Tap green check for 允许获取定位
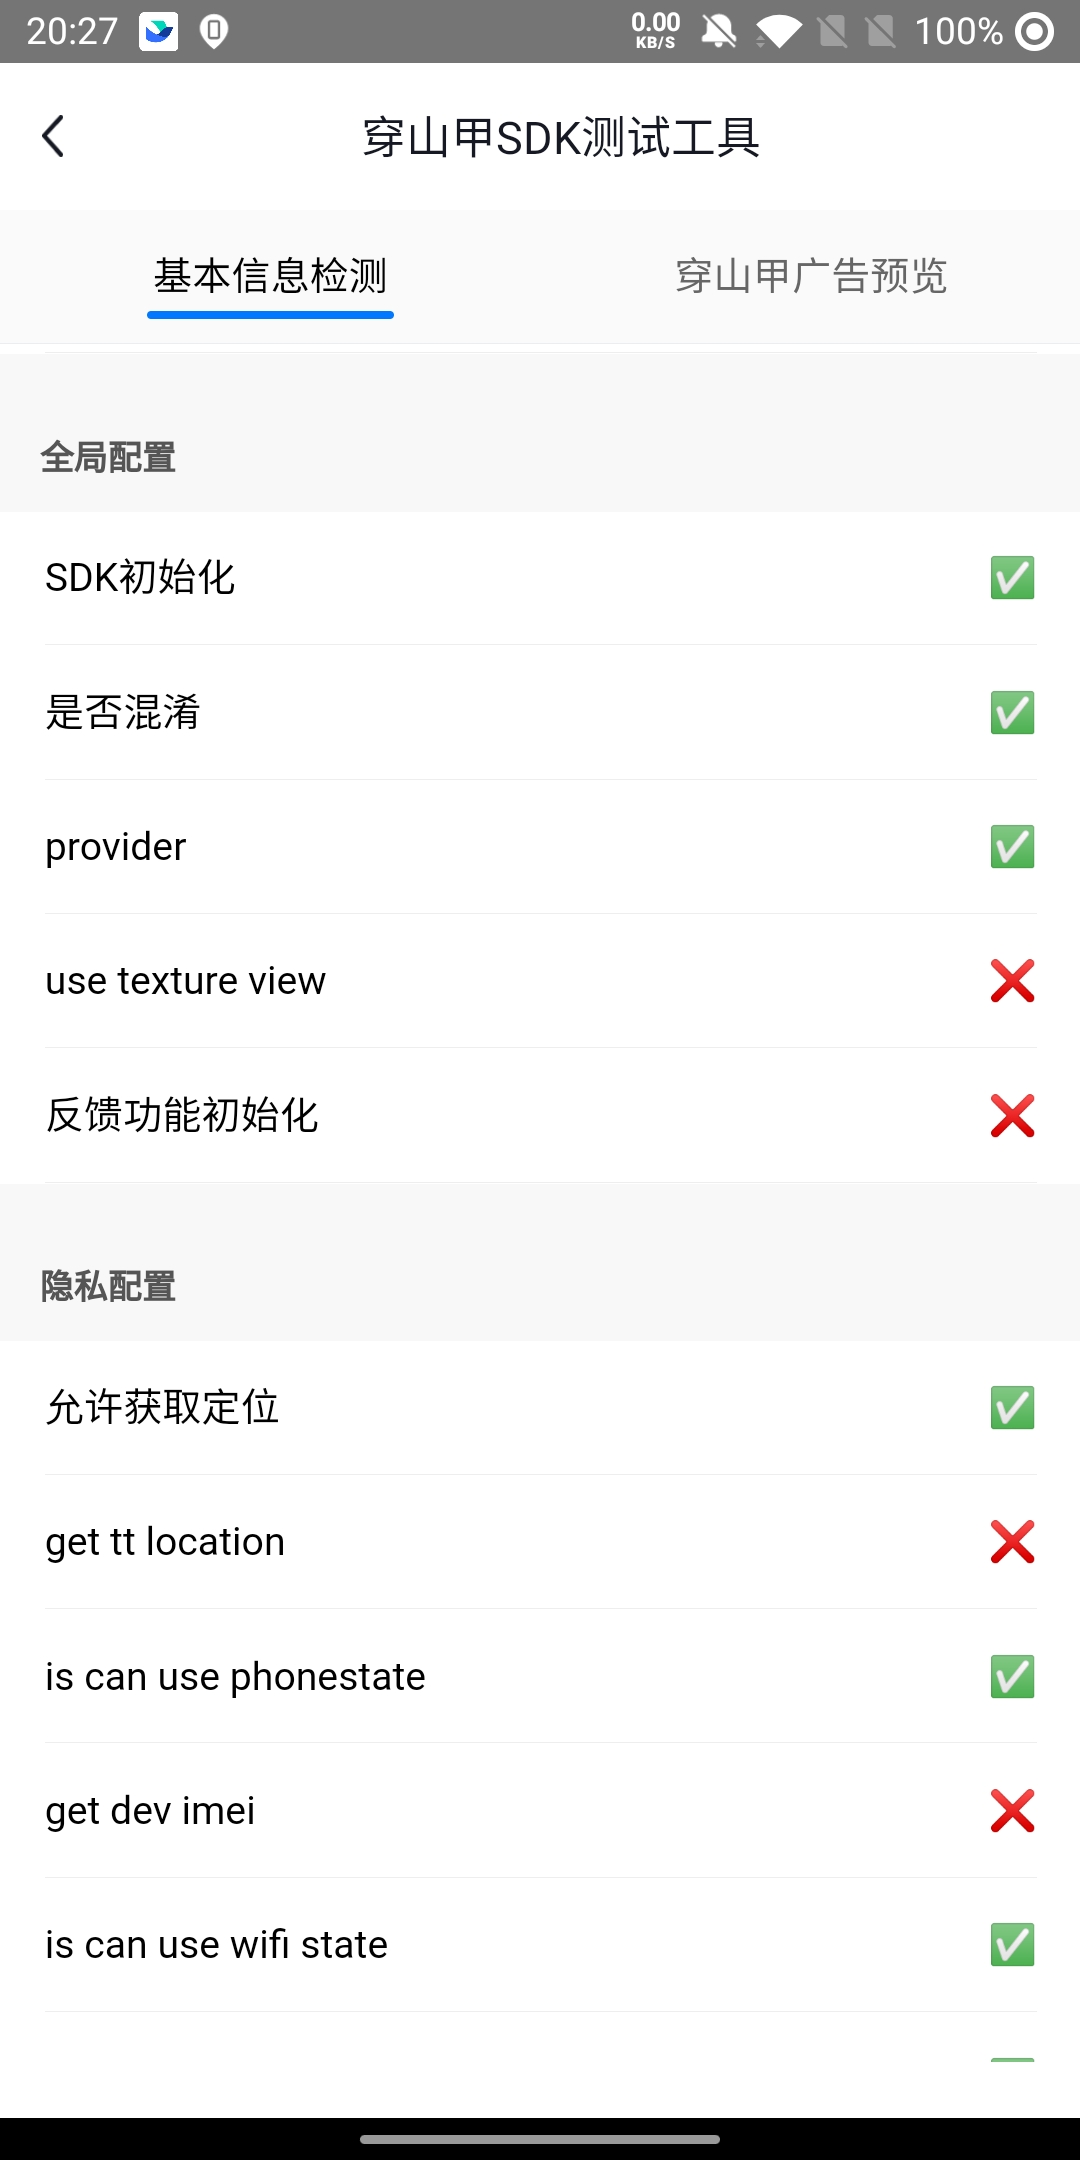The width and height of the screenshot is (1080, 2160). tap(1012, 1408)
